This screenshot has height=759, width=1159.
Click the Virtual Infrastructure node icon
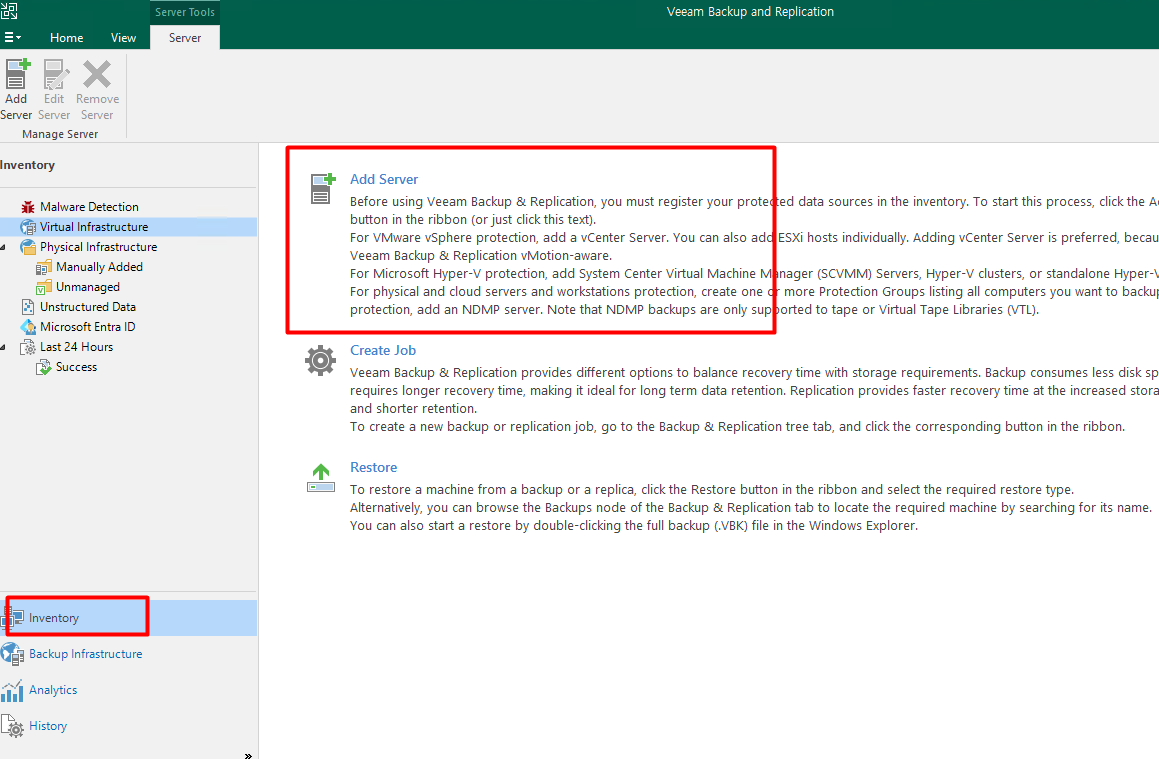(x=28, y=227)
